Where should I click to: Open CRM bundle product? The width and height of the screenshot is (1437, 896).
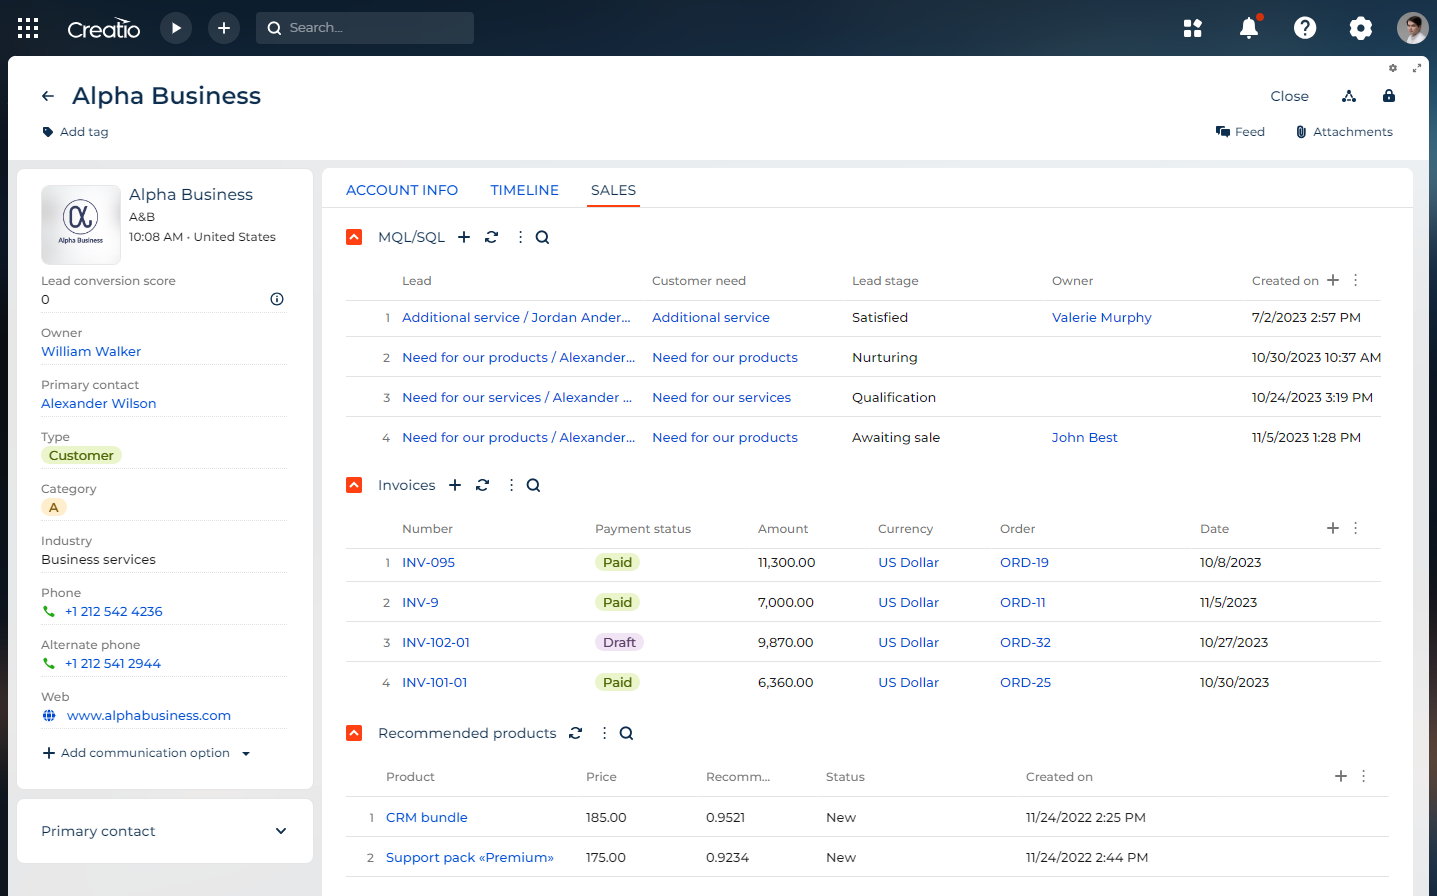click(x=427, y=818)
